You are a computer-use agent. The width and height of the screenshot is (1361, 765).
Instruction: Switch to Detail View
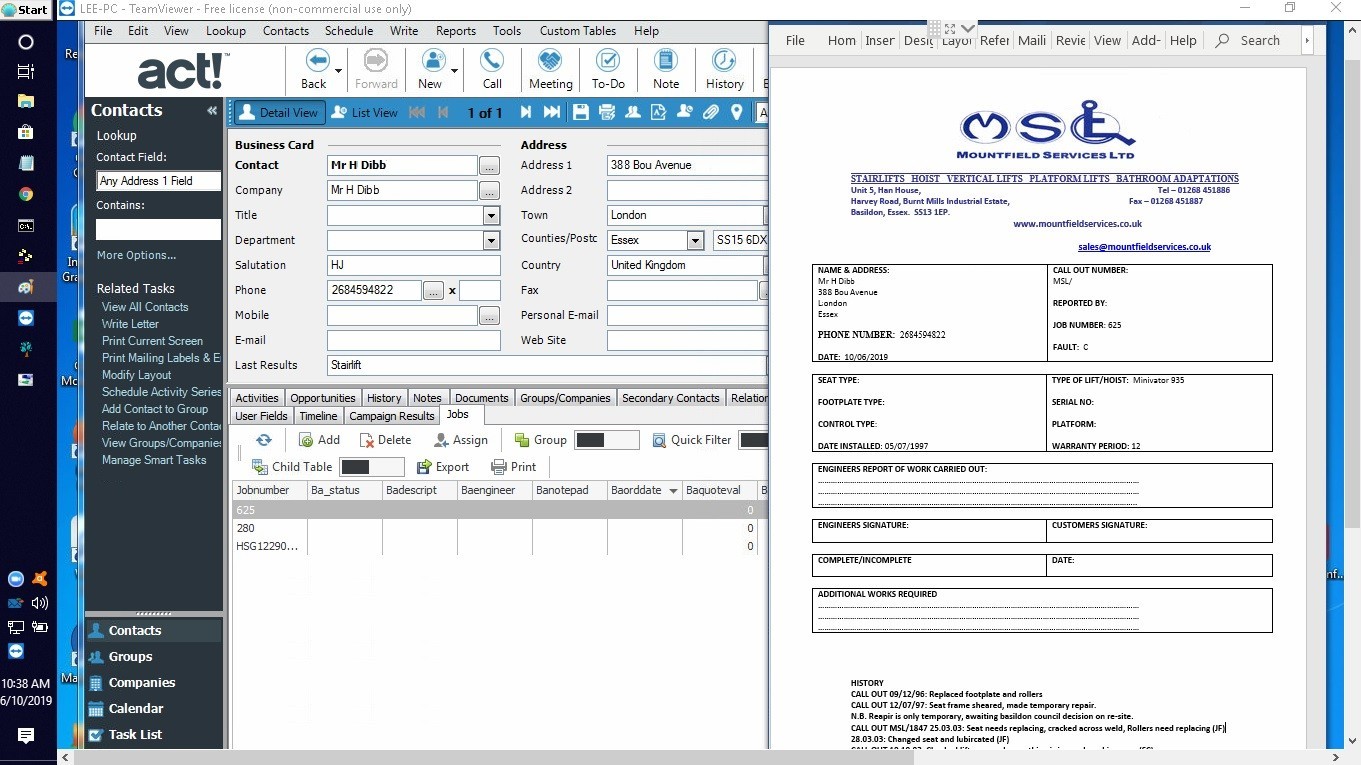(x=278, y=113)
